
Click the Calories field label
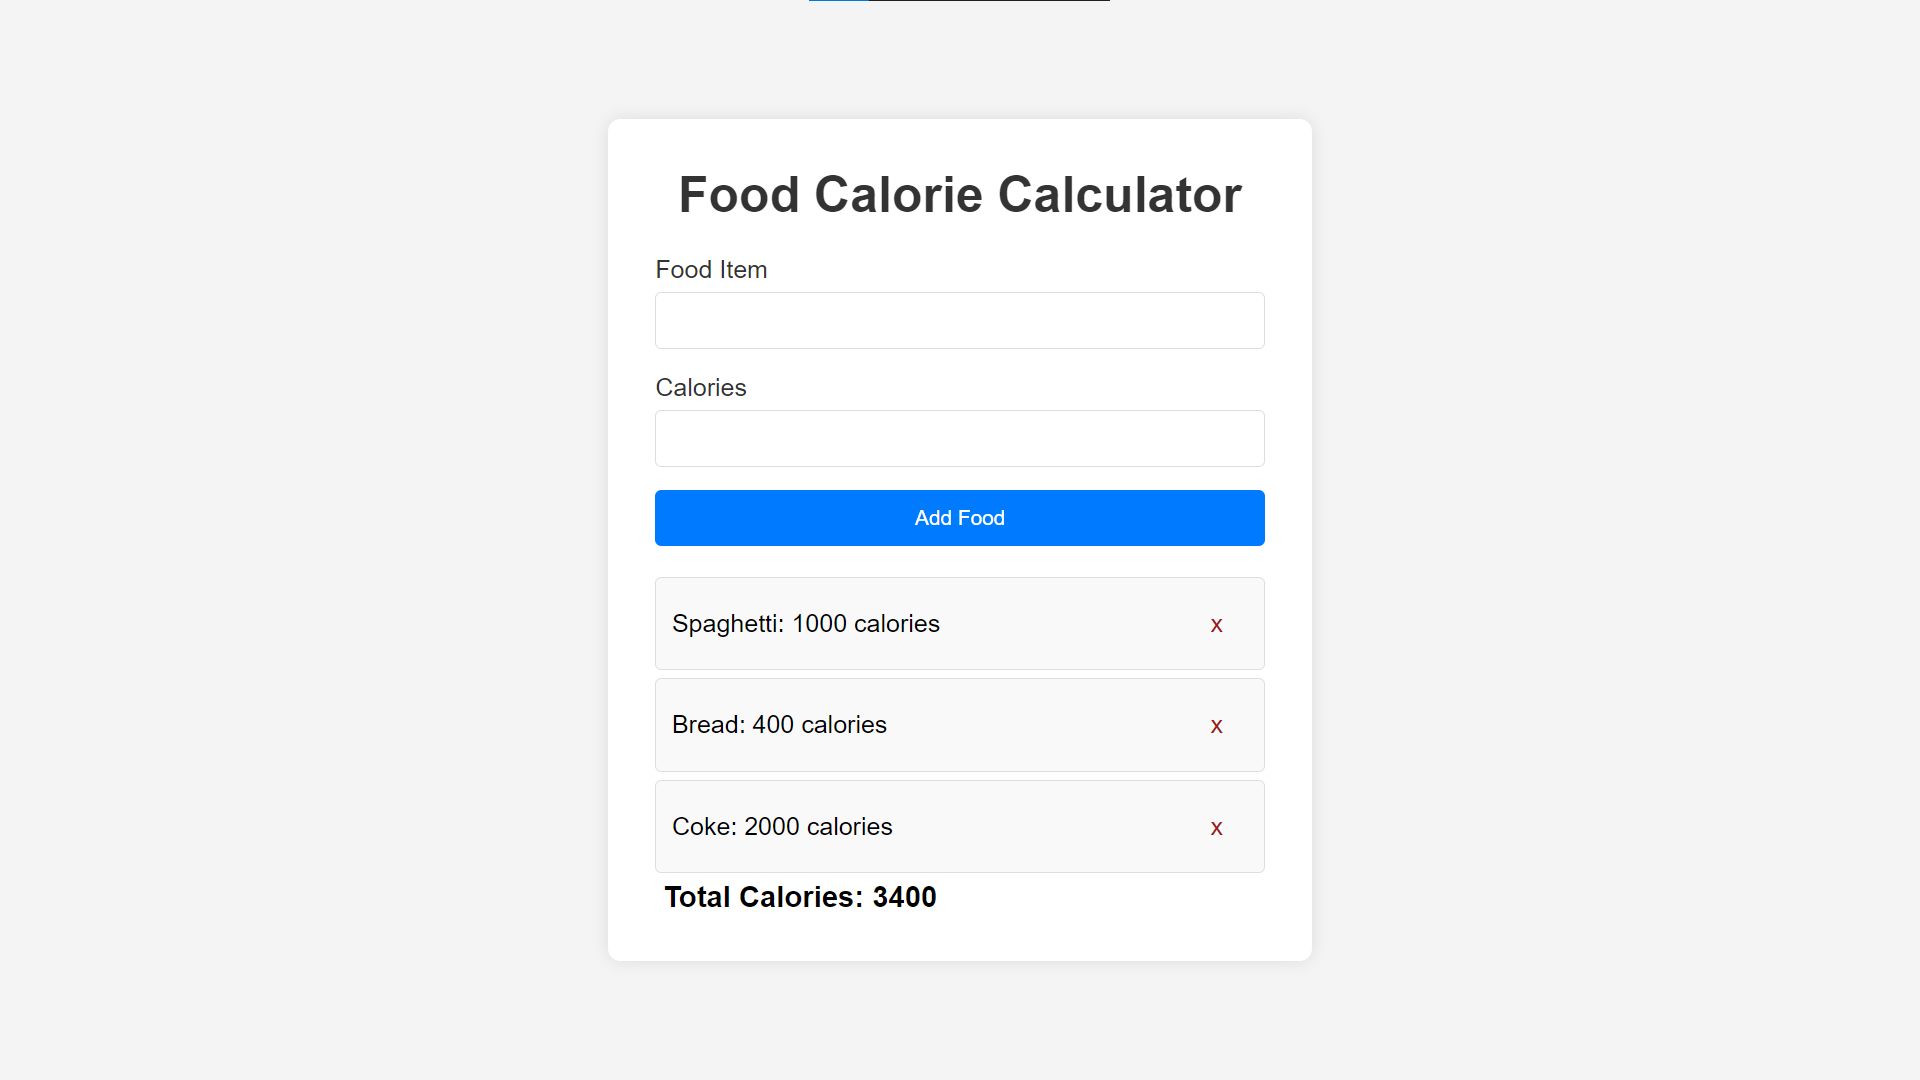click(701, 388)
